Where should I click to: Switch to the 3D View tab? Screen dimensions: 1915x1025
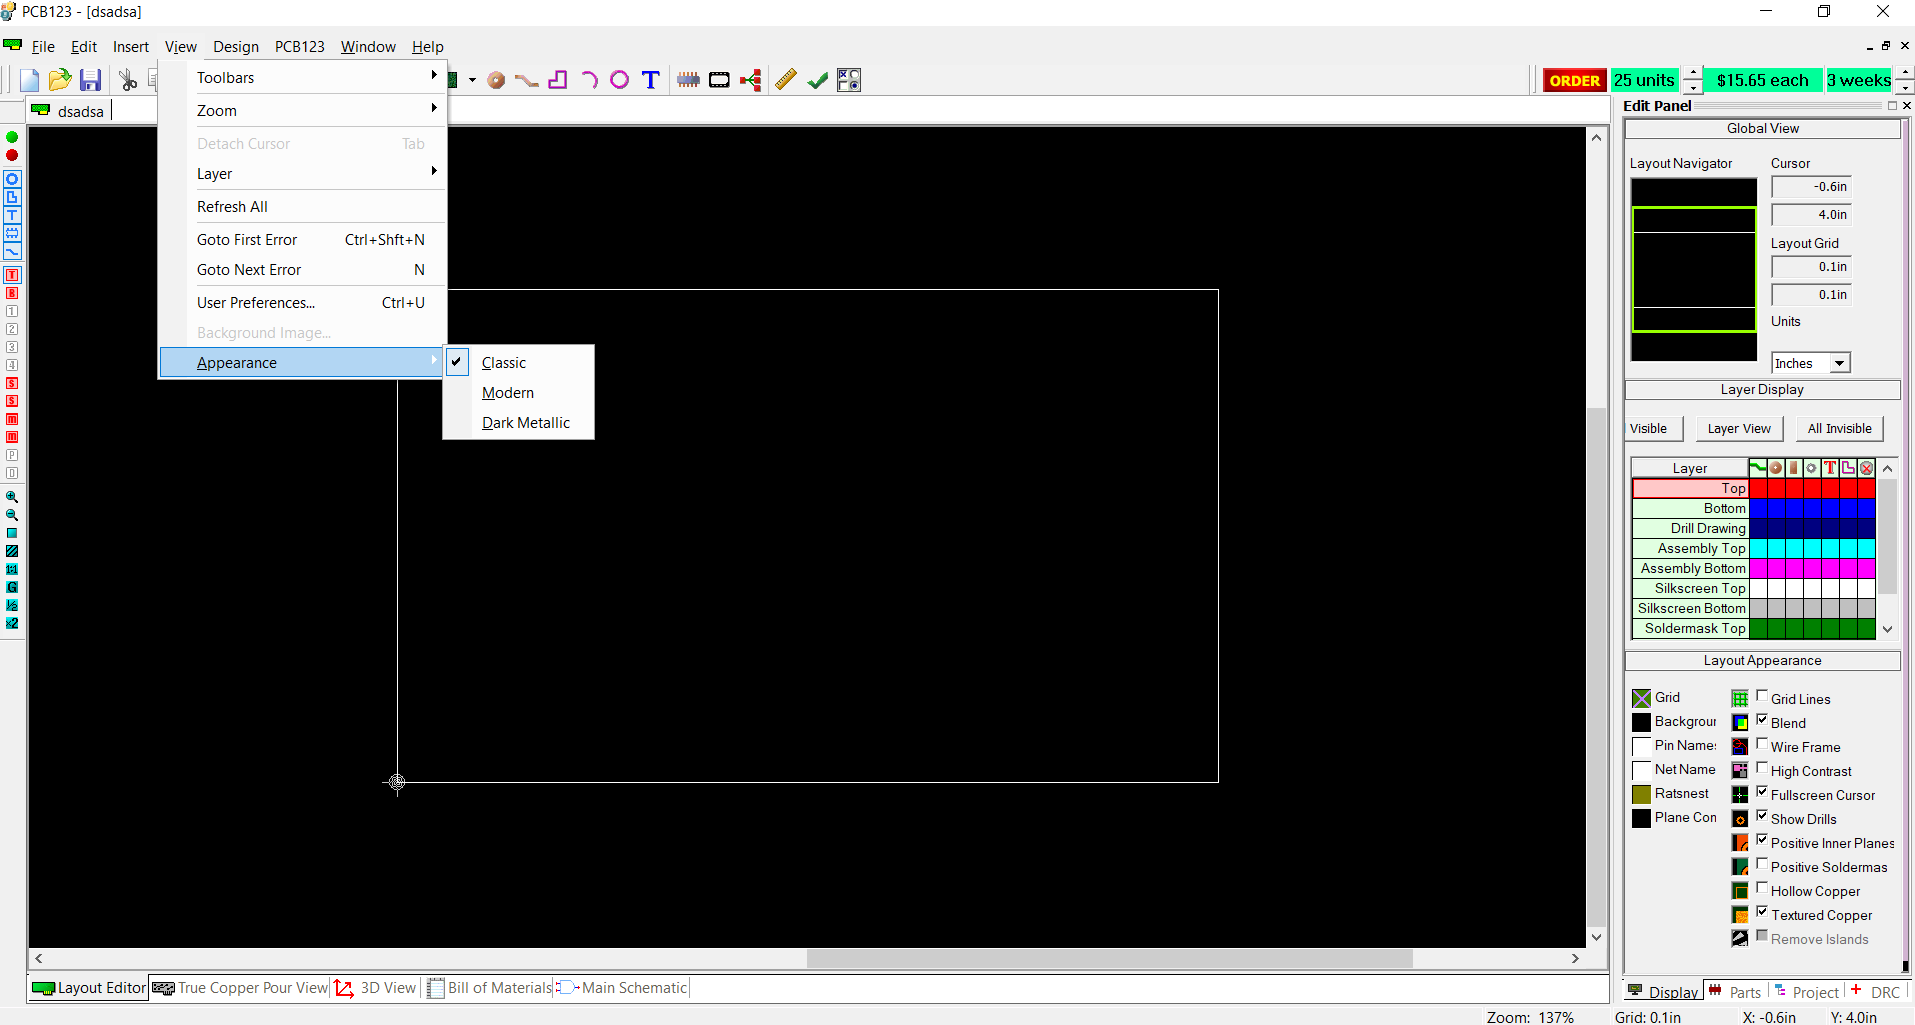click(x=388, y=987)
